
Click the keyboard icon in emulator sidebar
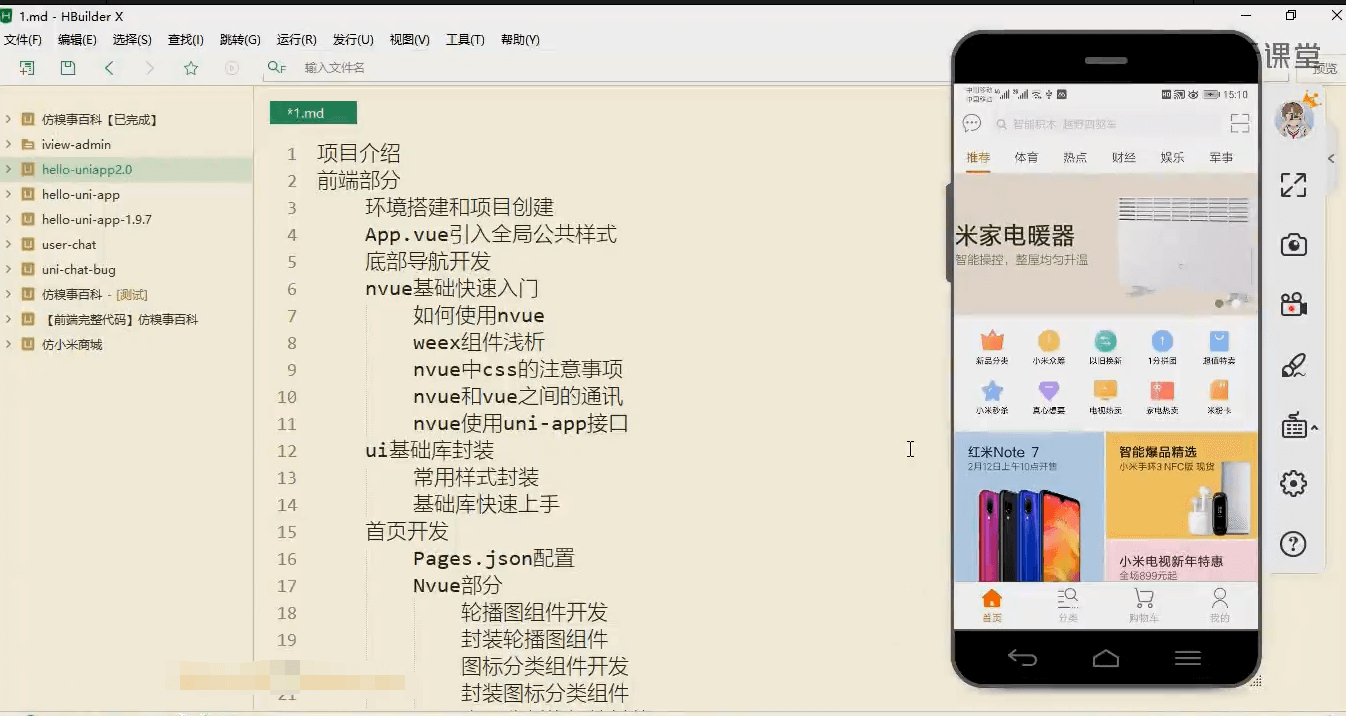point(1294,425)
